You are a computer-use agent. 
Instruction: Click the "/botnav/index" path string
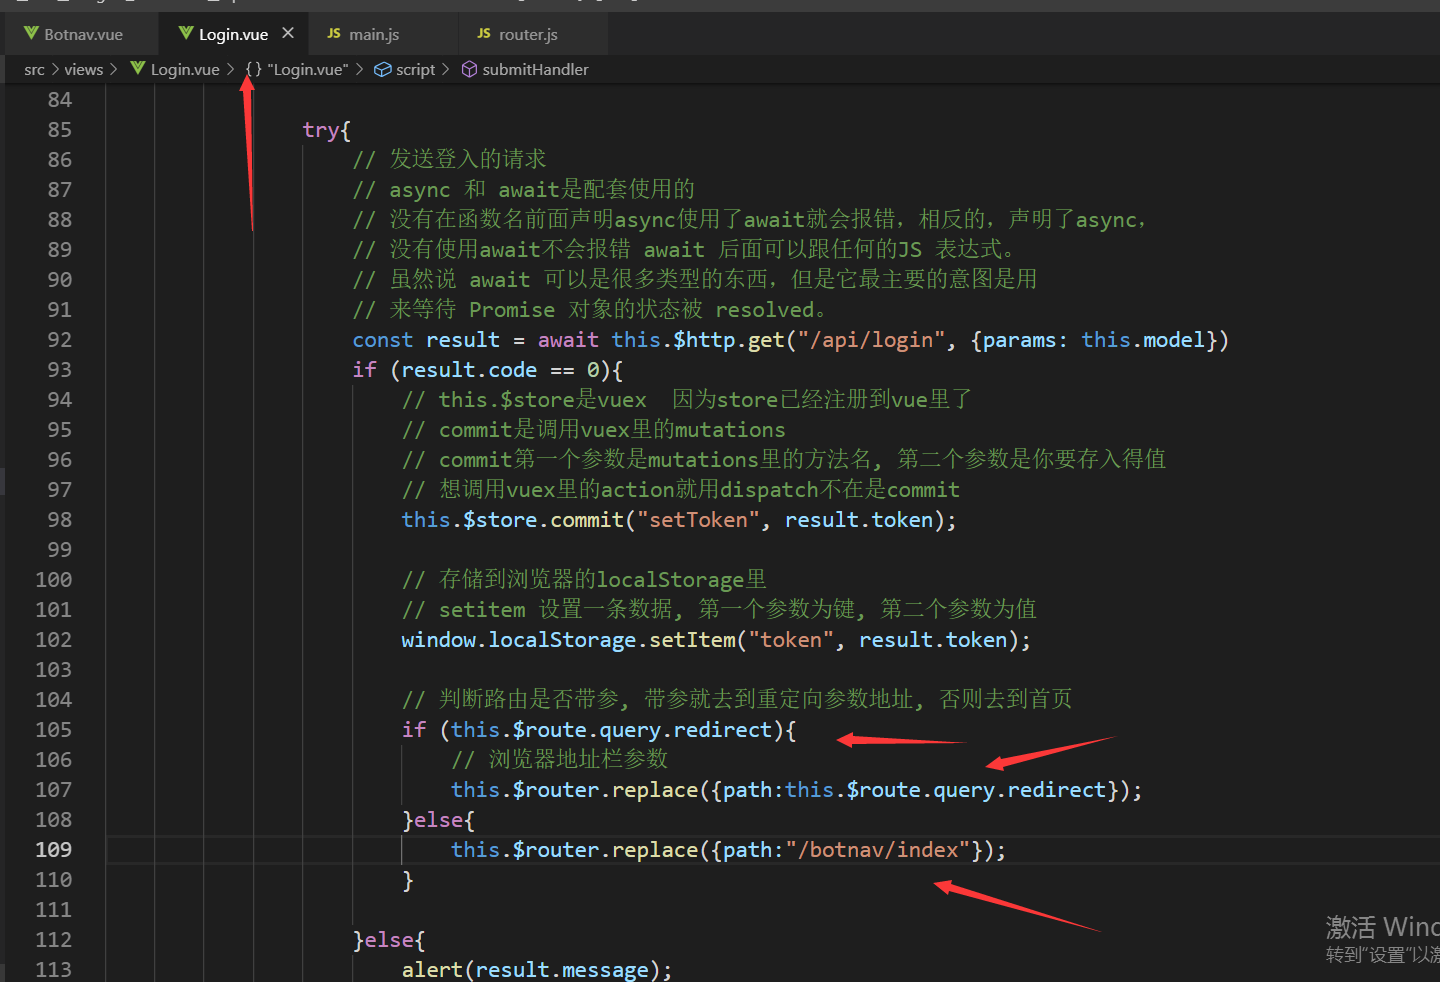pos(878,850)
